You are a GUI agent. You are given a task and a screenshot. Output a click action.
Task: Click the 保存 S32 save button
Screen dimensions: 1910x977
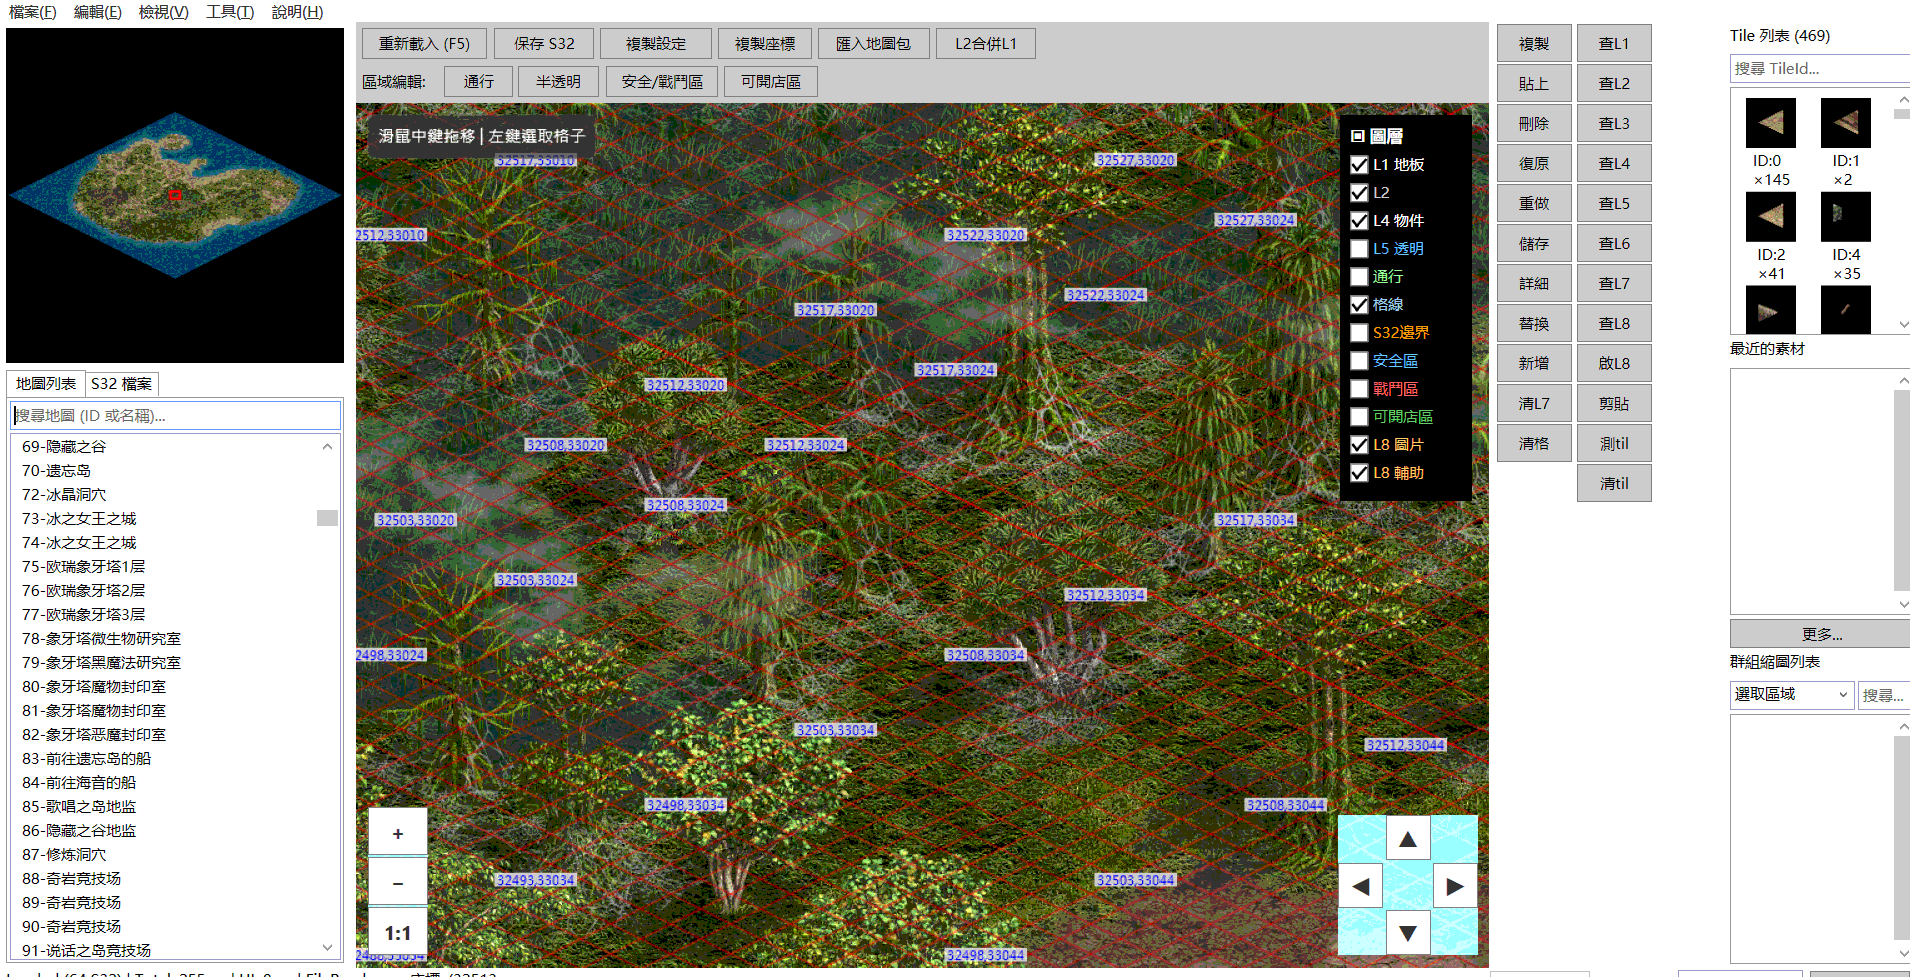(544, 44)
